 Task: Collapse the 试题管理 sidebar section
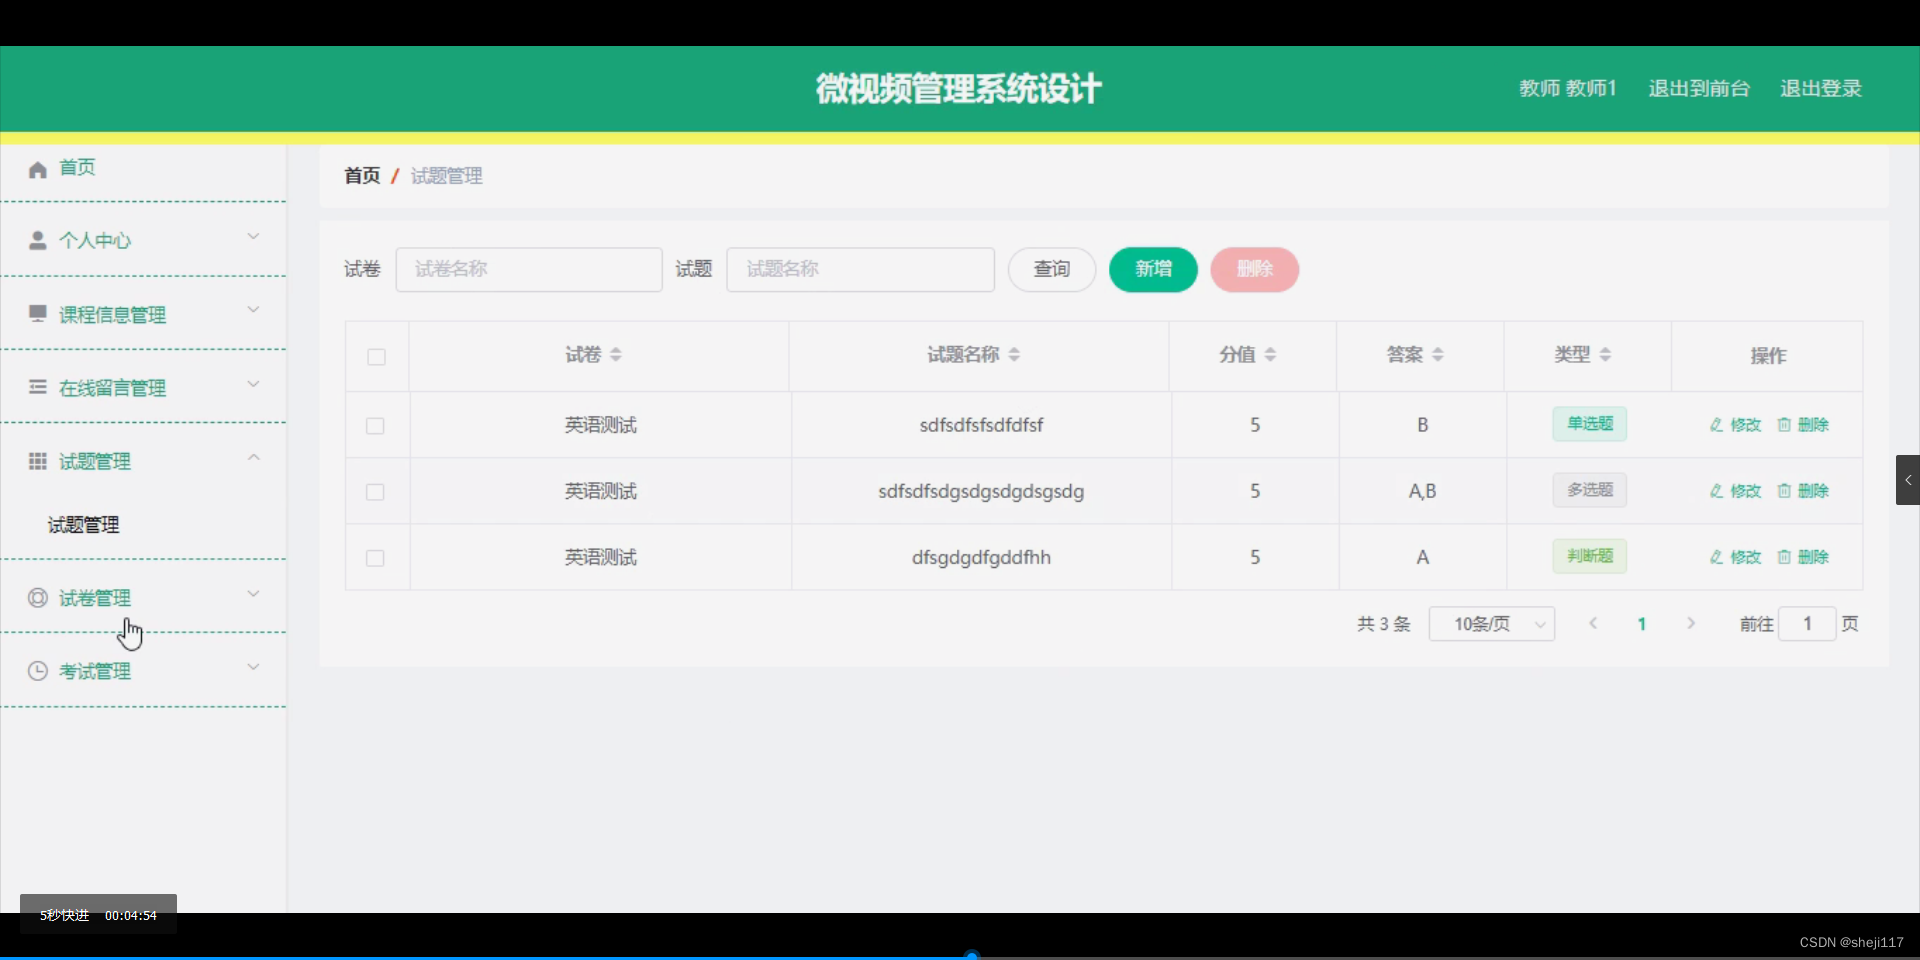point(253,457)
